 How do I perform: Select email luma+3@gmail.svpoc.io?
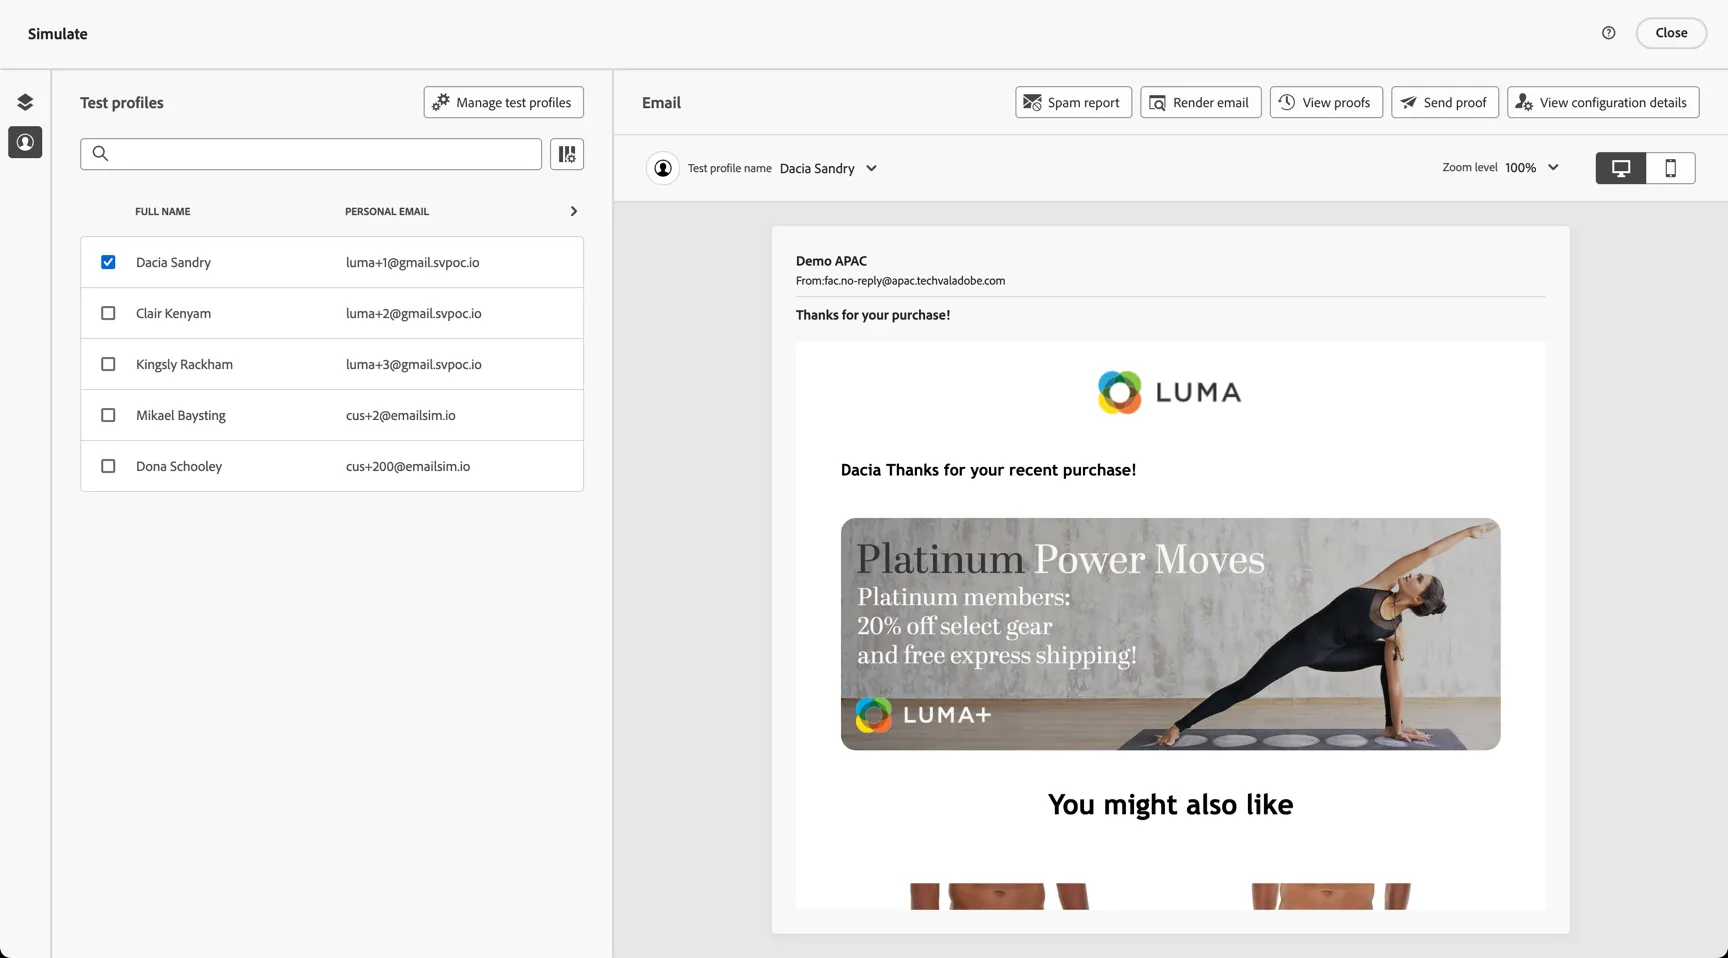click(413, 364)
